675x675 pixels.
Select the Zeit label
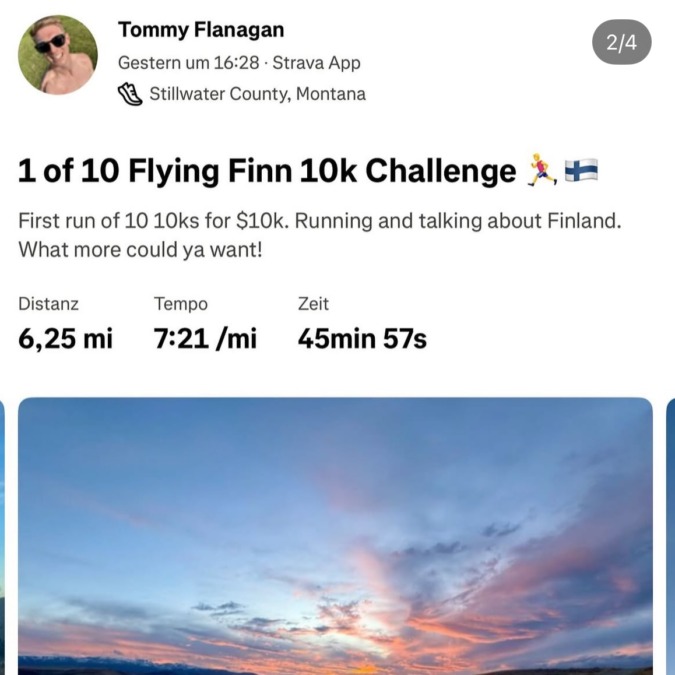[x=313, y=304]
